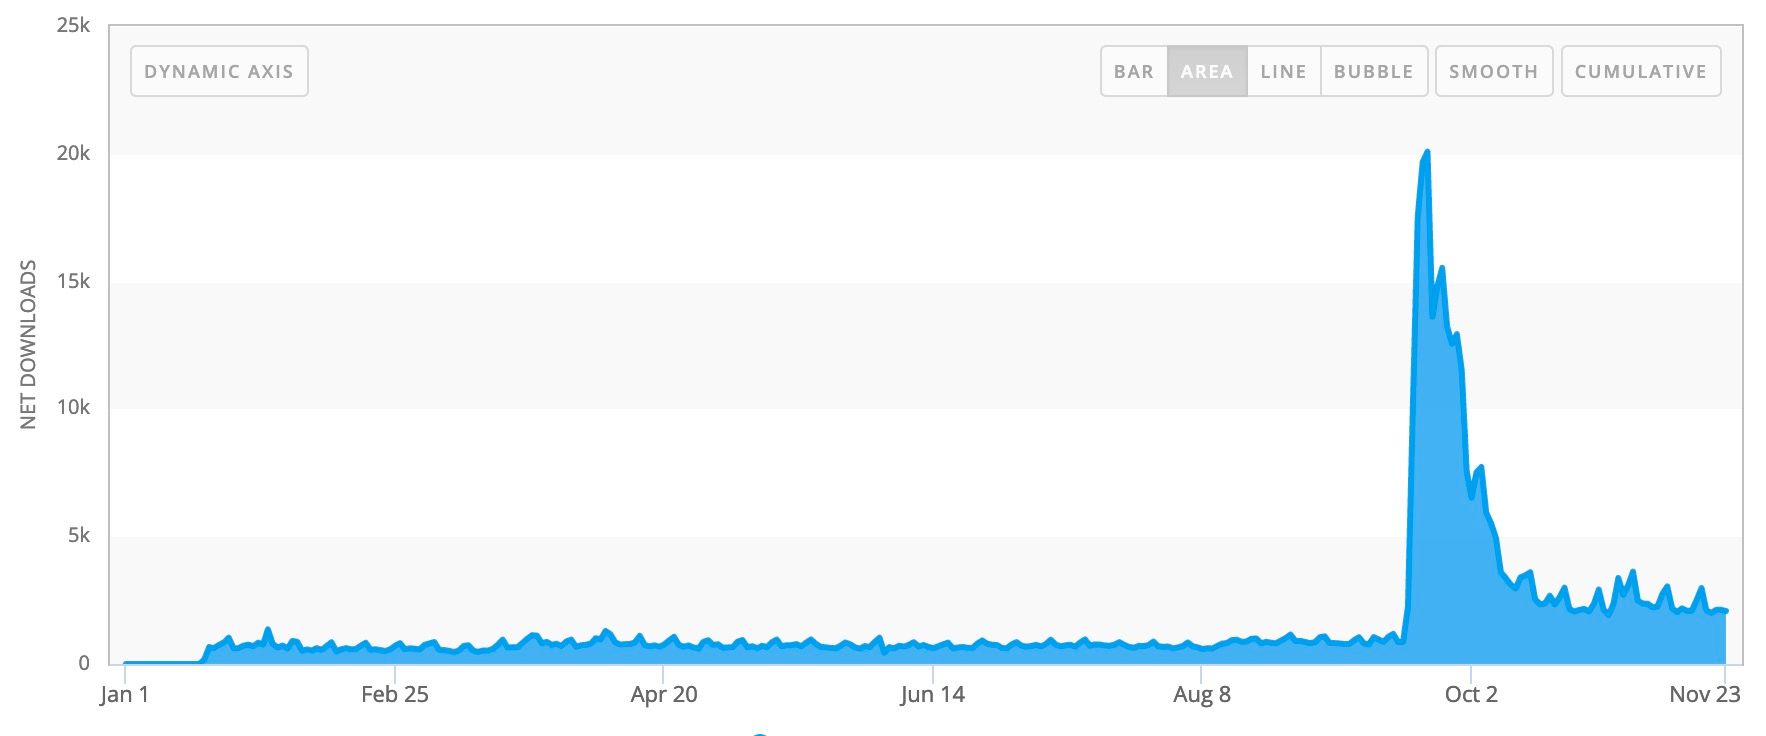Click the 15k y-axis label
Screen dimensions: 1766x736
click(x=73, y=281)
